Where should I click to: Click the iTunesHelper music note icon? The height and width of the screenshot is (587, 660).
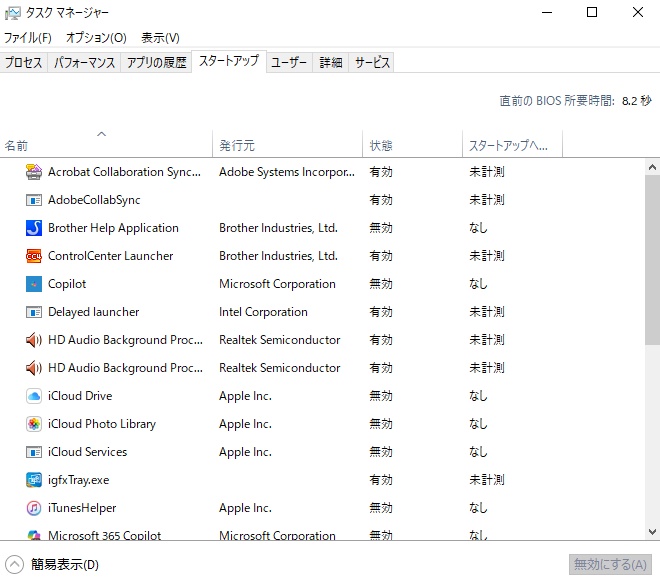tap(34, 508)
